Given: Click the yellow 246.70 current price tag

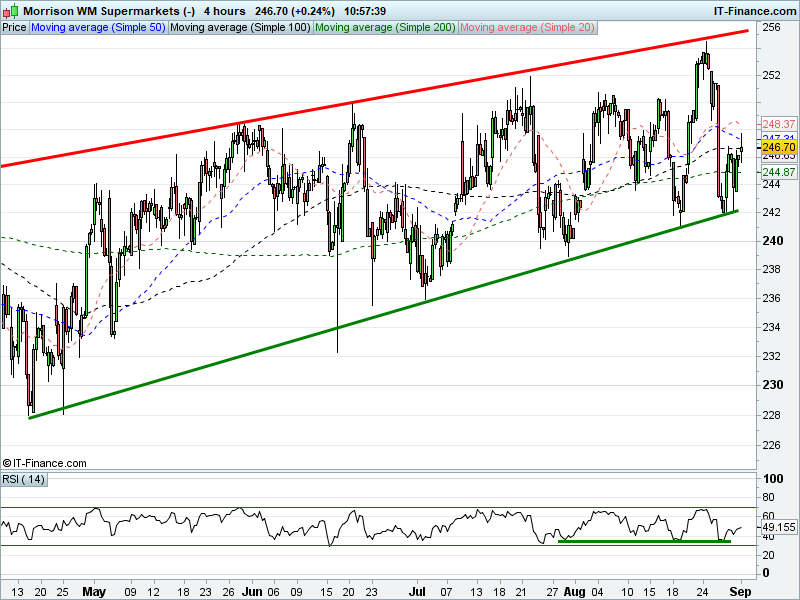Looking at the screenshot, I should (x=779, y=147).
